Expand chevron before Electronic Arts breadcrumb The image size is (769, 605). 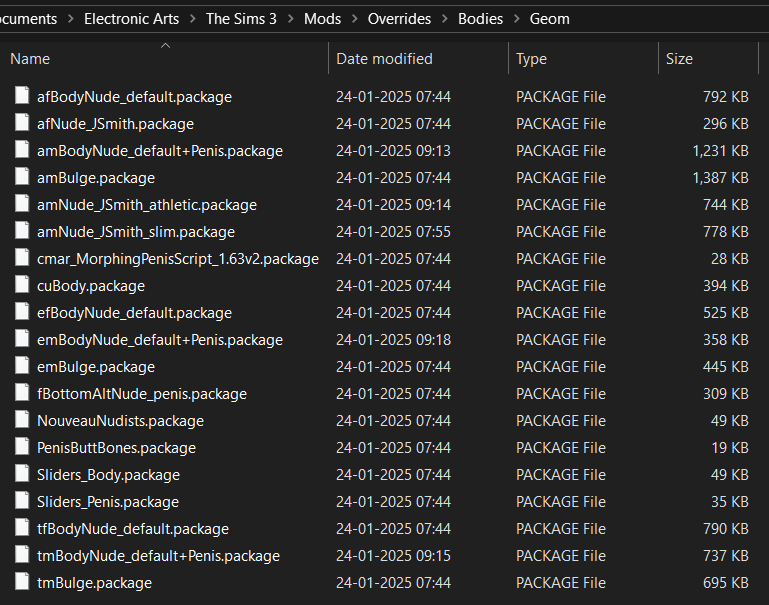pyautogui.click(x=71, y=19)
